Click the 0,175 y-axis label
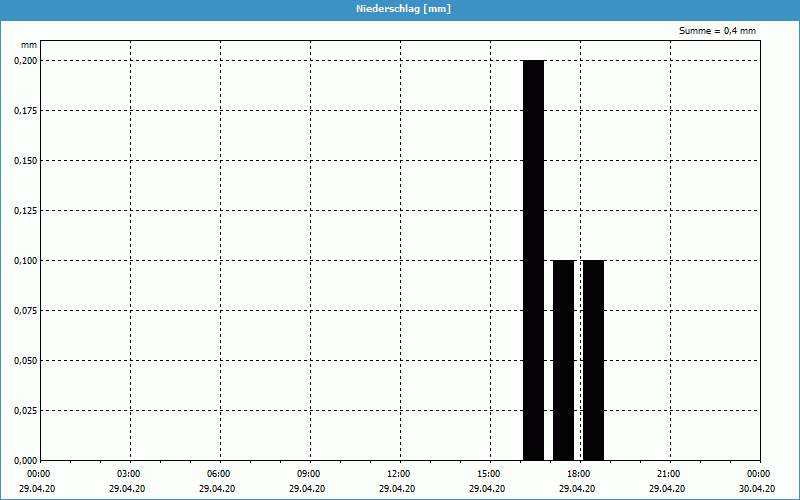 click(x=26, y=111)
